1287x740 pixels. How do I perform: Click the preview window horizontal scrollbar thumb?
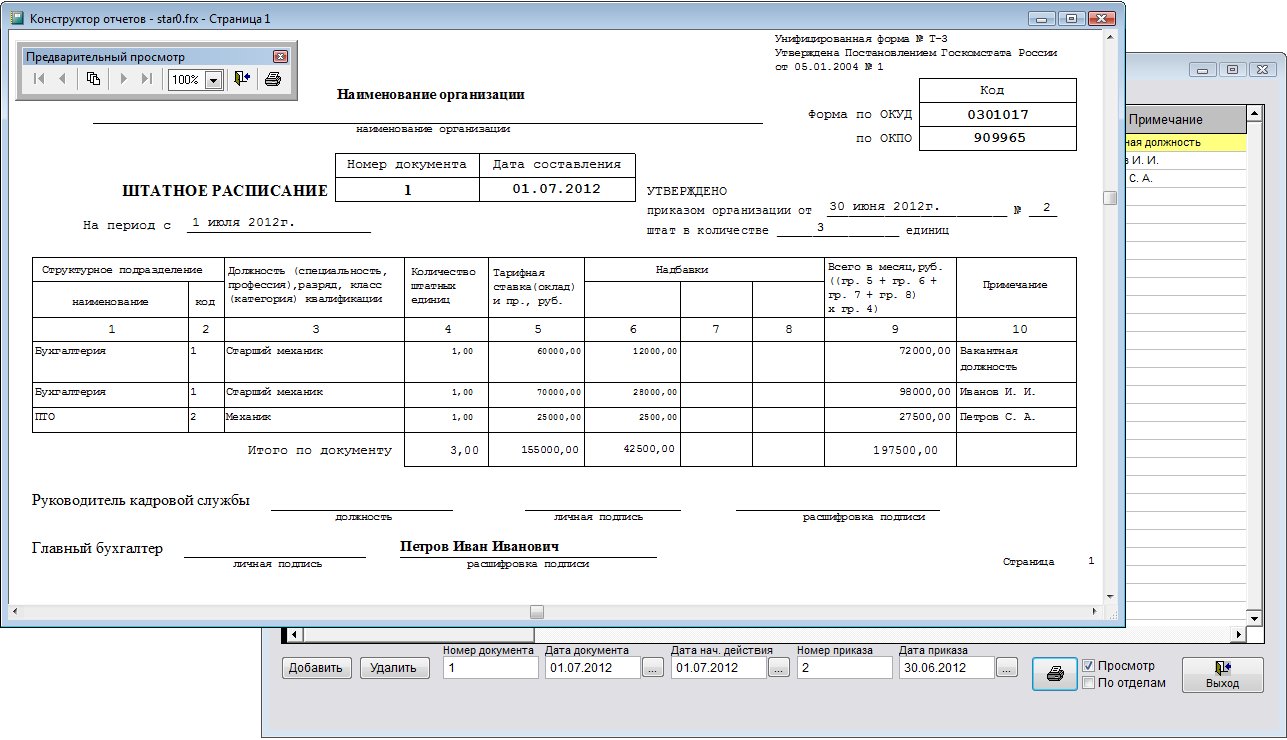[x=537, y=612]
